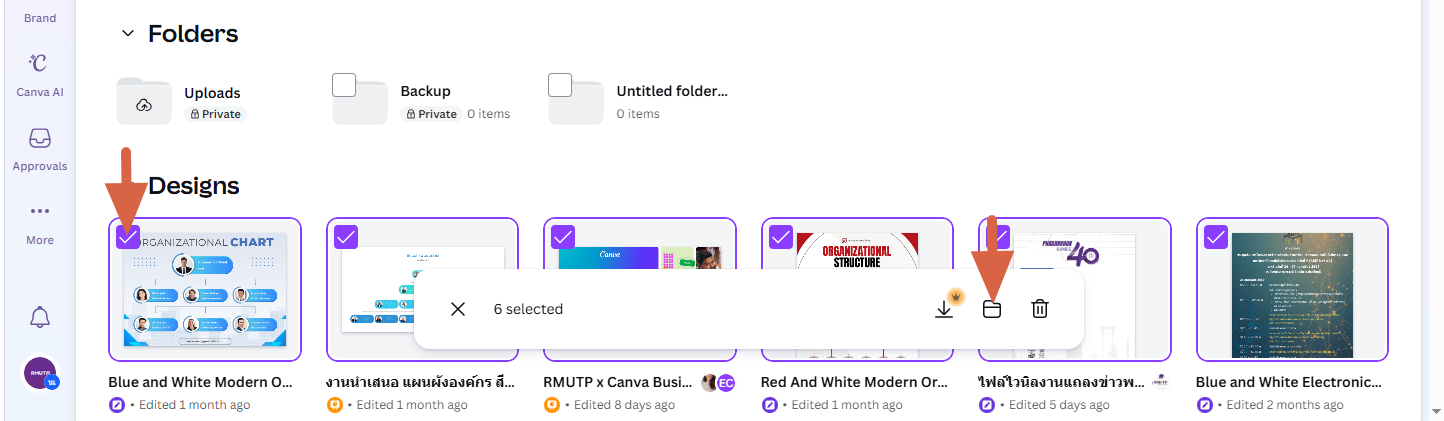Delete selected designs with the trash icon
Viewport: 1444px width, 421px height.
1040,309
